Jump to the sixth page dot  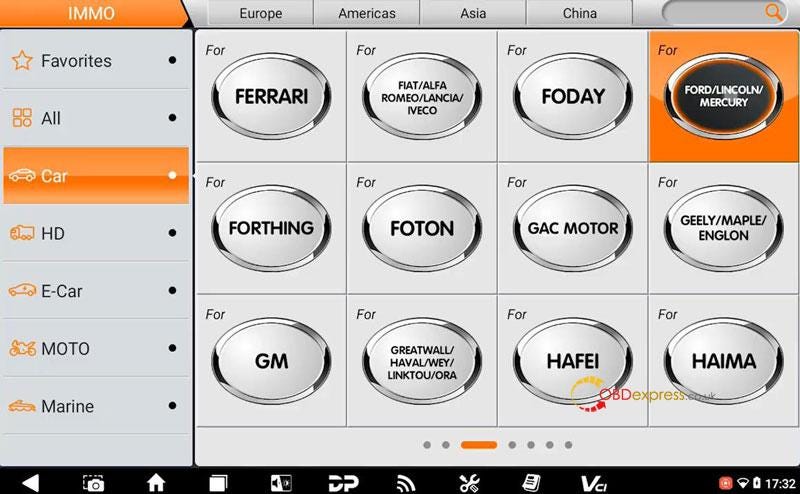tap(549, 445)
